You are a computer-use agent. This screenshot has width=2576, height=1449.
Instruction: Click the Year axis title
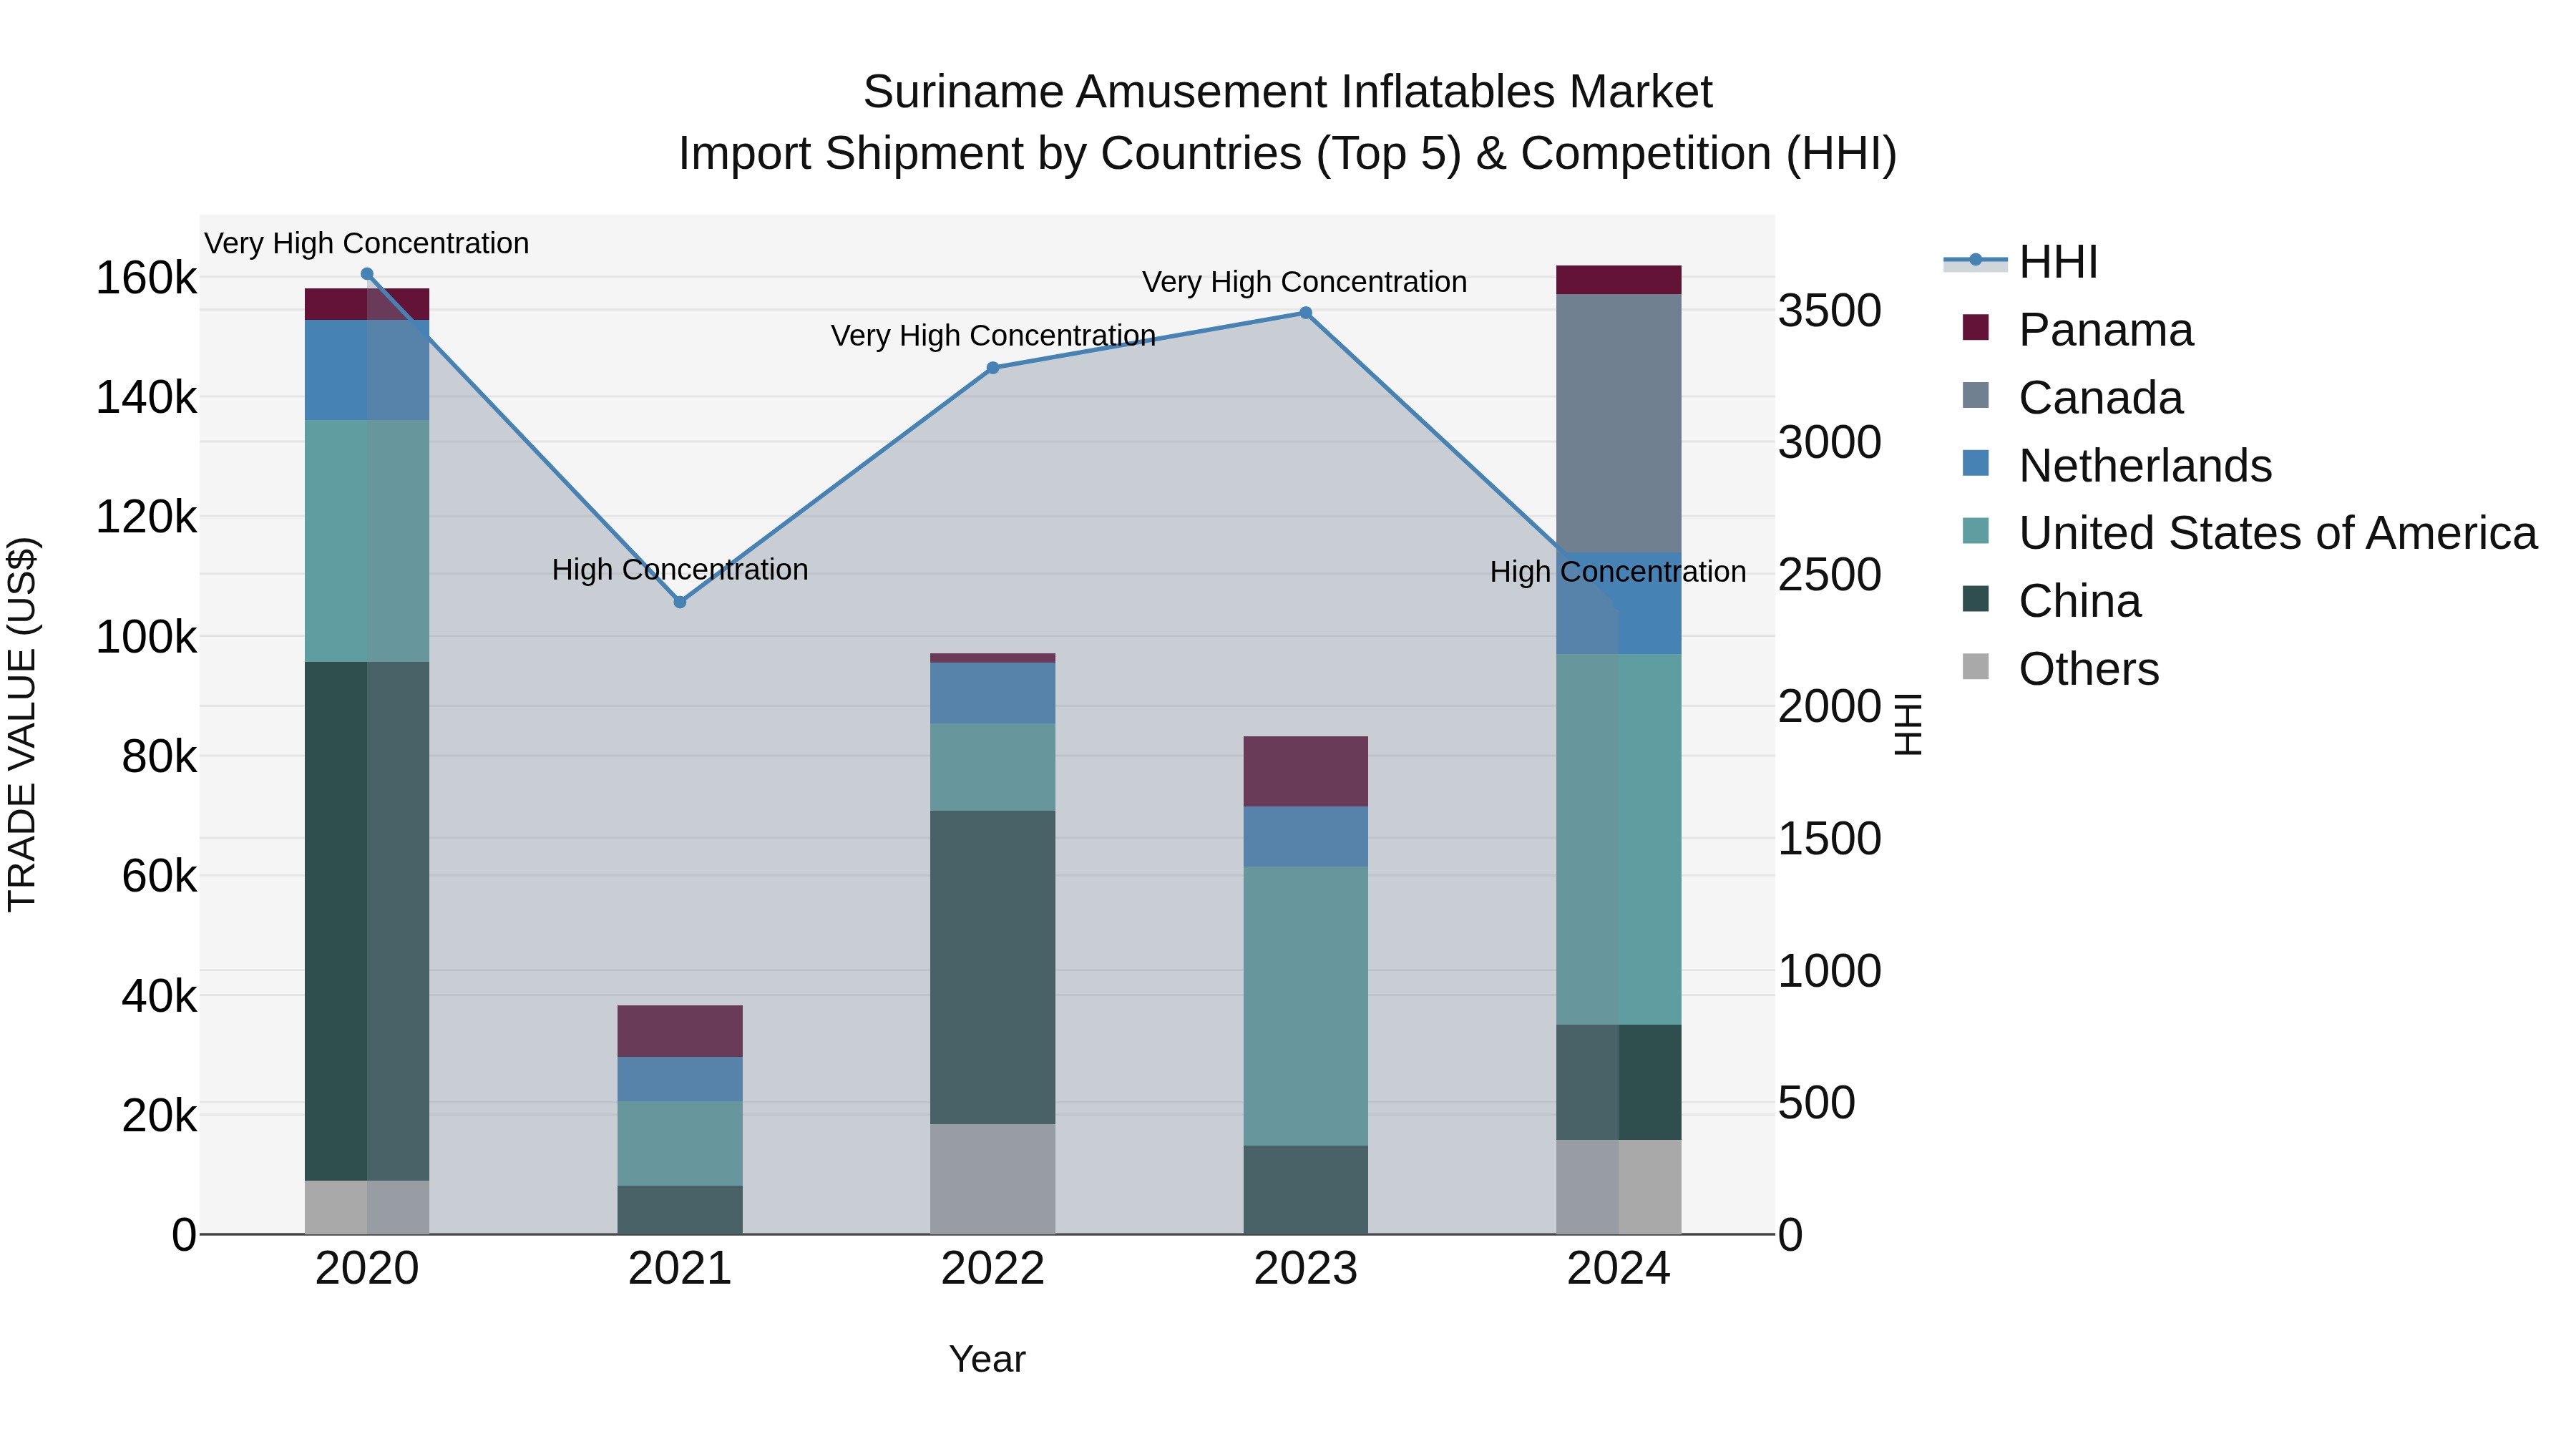[987, 1359]
